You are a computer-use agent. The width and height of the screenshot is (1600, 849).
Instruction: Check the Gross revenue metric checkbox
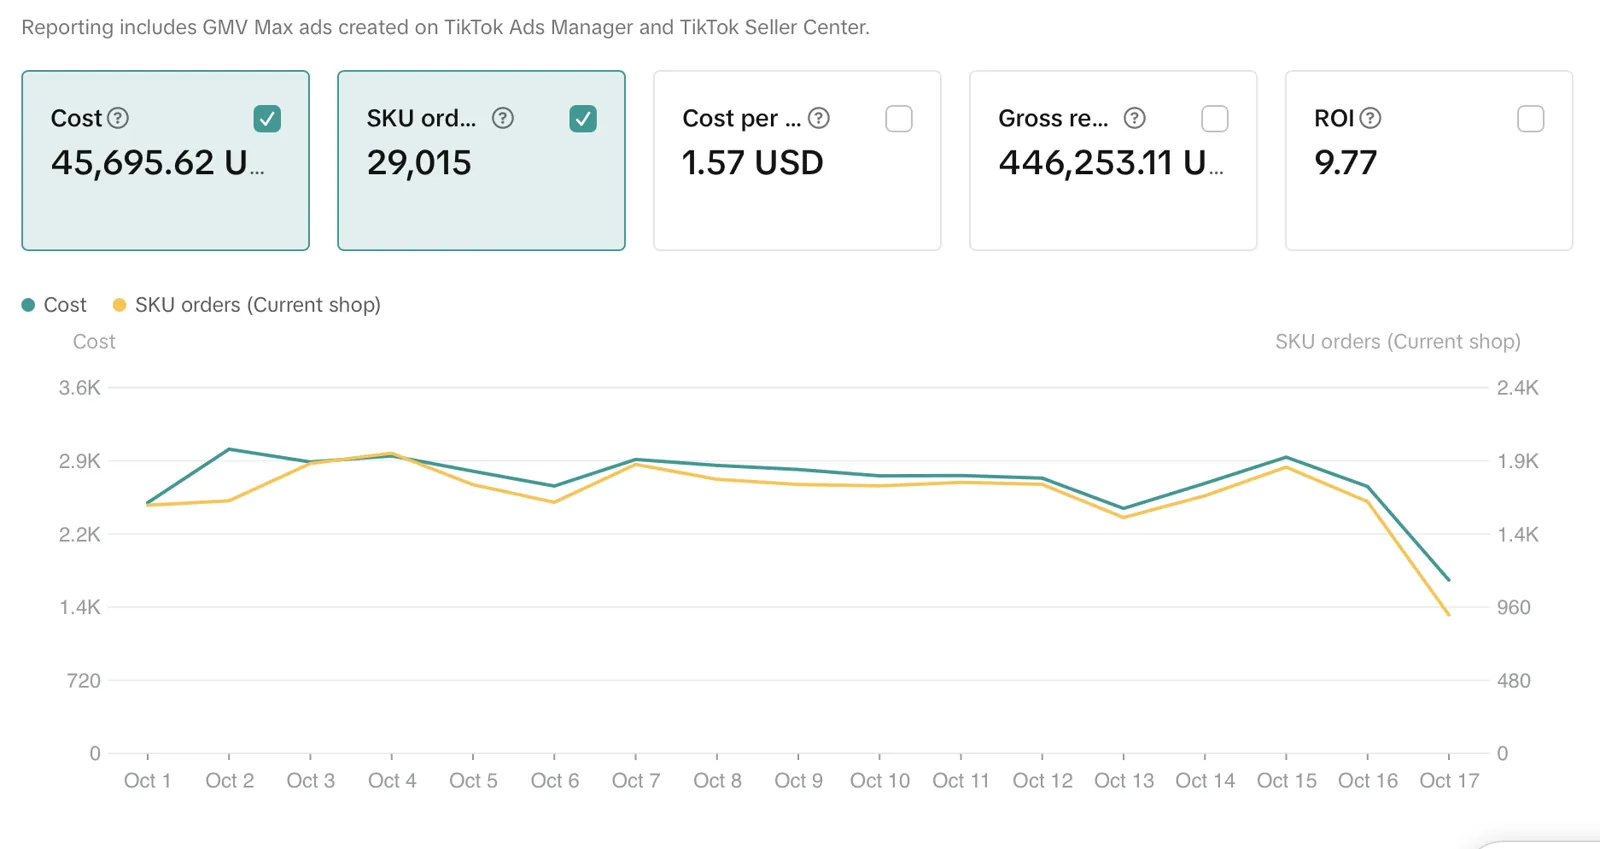(1215, 119)
